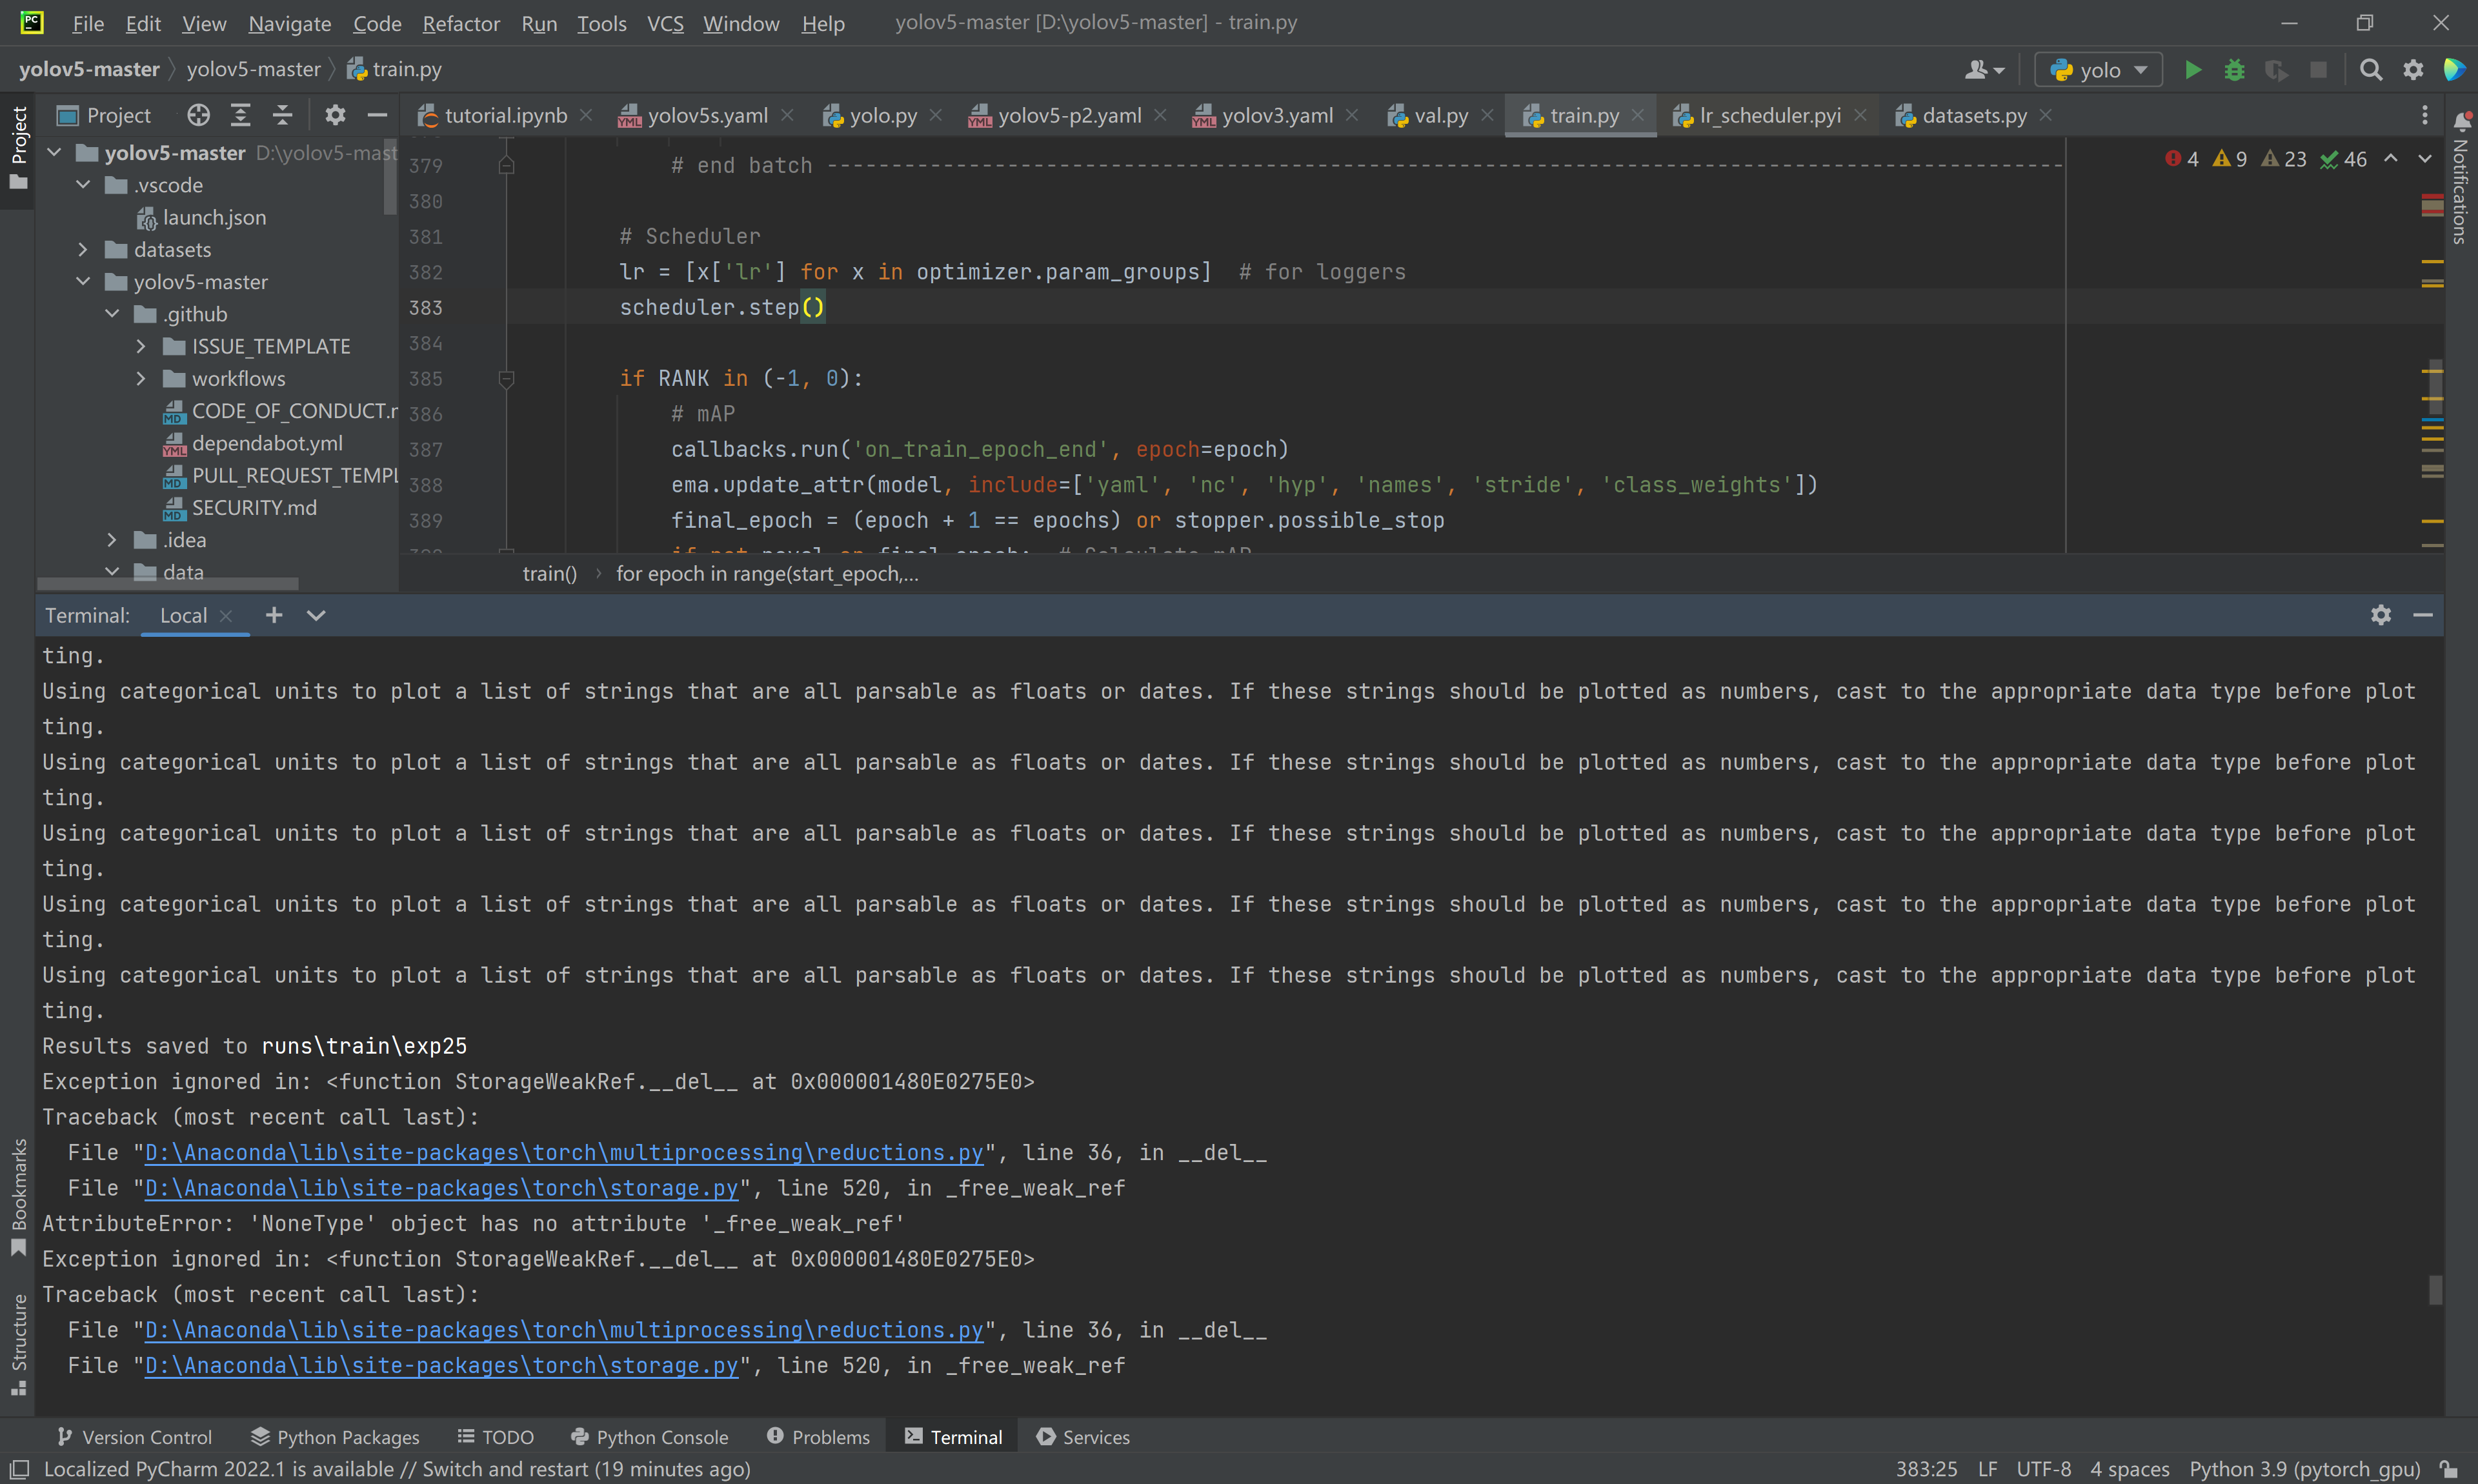Screen dimensions: 2478x1484
Task: Expand the datasets folder
Action: pos(84,249)
